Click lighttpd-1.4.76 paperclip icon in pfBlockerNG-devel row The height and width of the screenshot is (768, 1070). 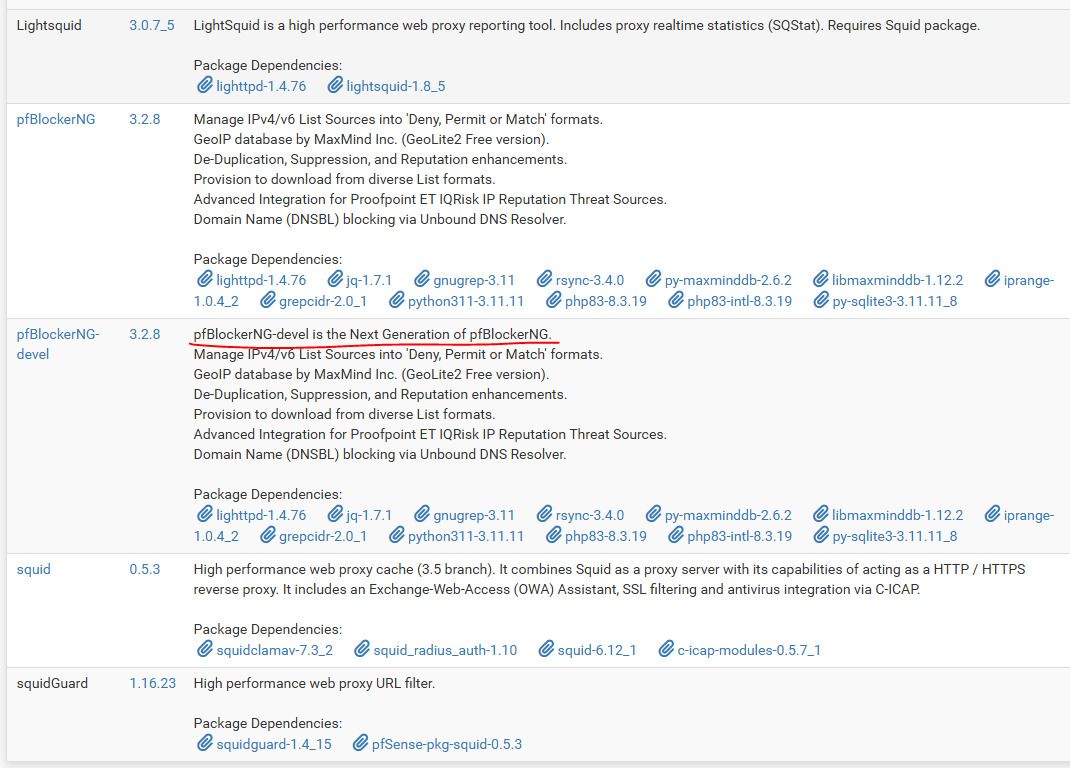tap(205, 514)
